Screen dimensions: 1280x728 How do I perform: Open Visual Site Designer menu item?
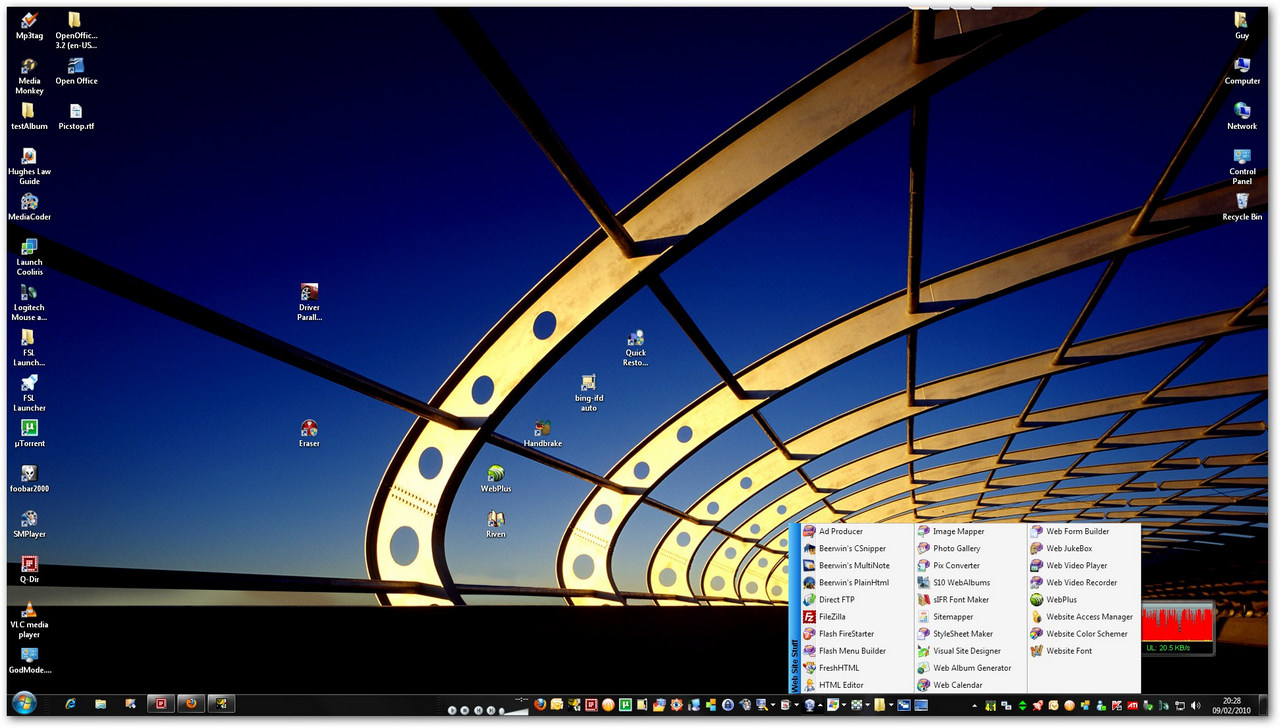click(x=966, y=651)
